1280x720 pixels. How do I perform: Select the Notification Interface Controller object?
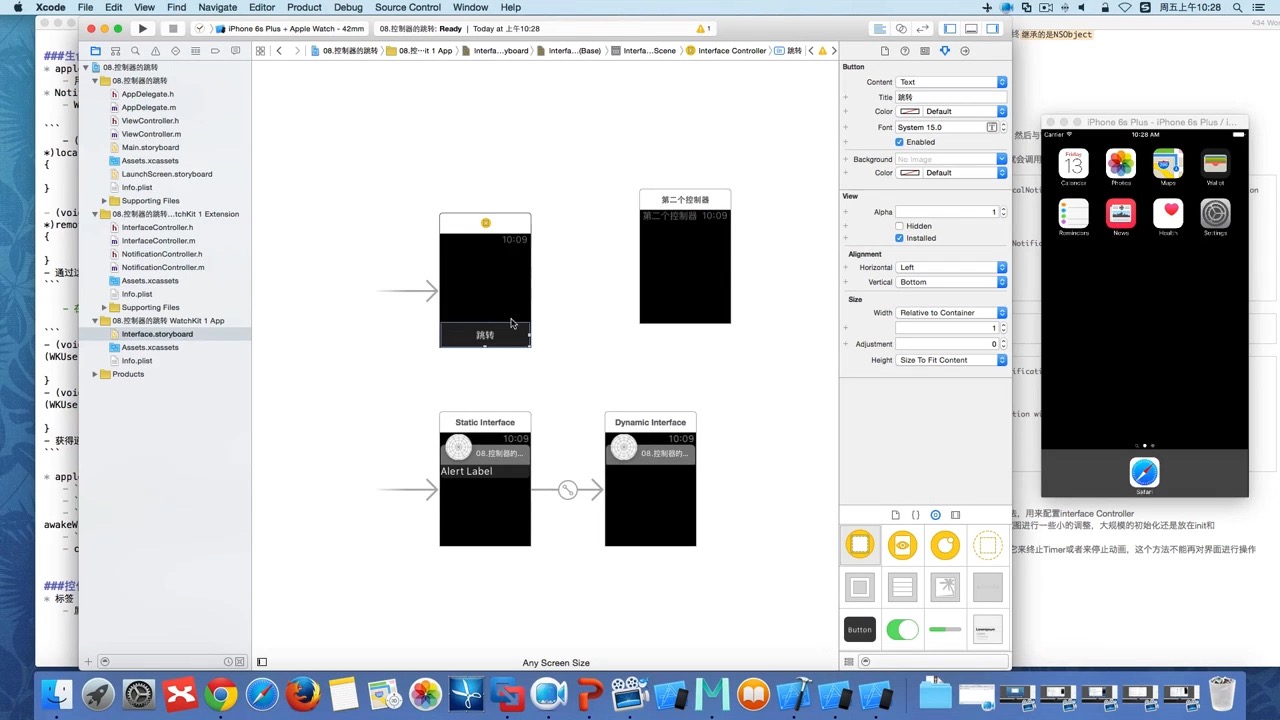[945, 545]
